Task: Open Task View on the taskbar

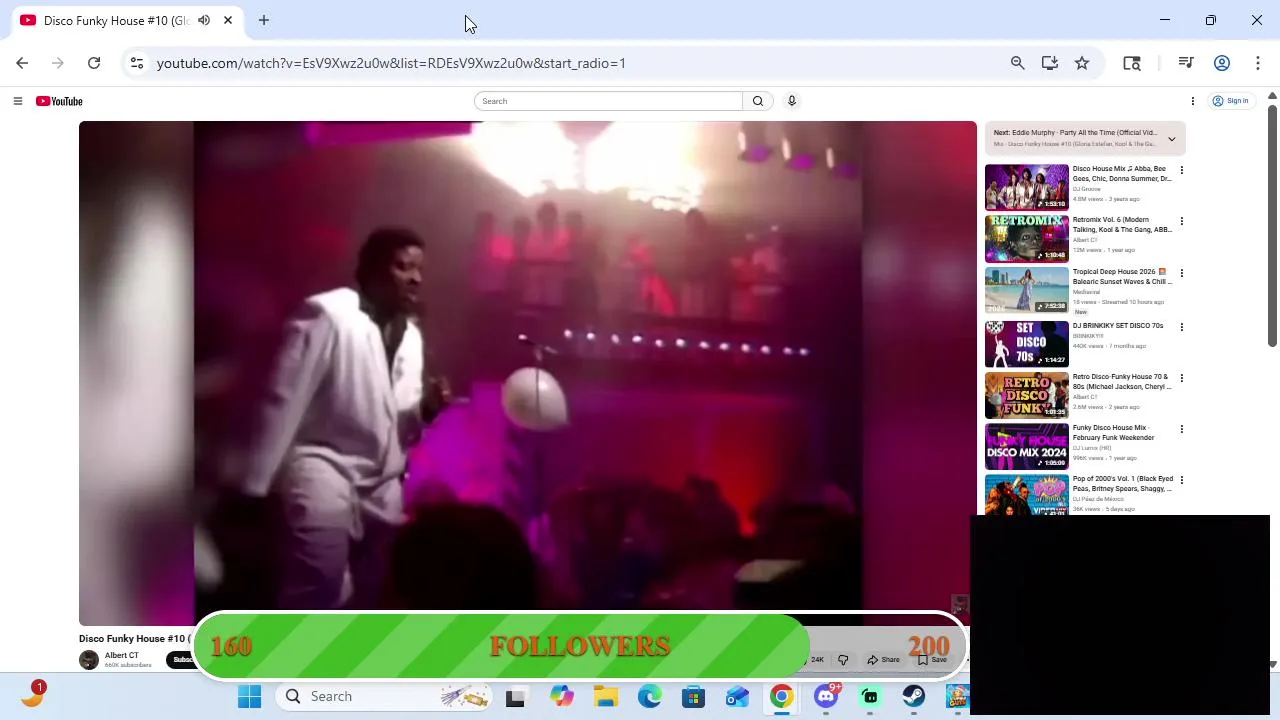Action: [516, 697]
